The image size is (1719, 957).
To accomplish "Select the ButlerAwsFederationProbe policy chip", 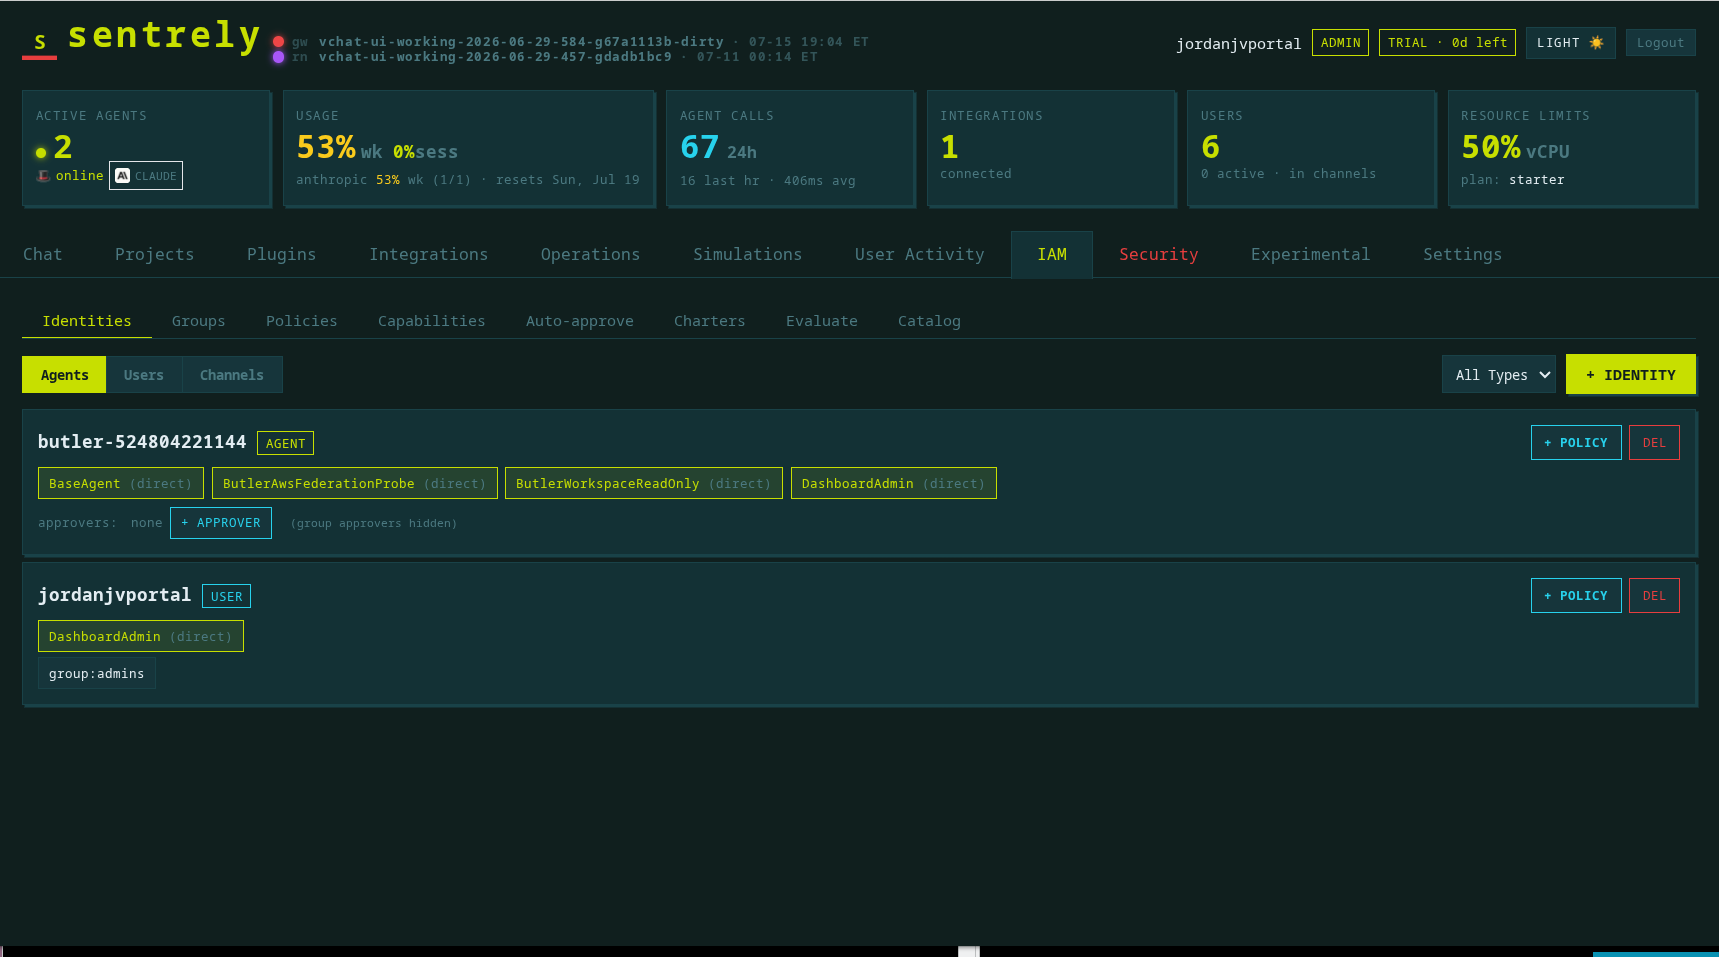I will pyautogui.click(x=355, y=483).
